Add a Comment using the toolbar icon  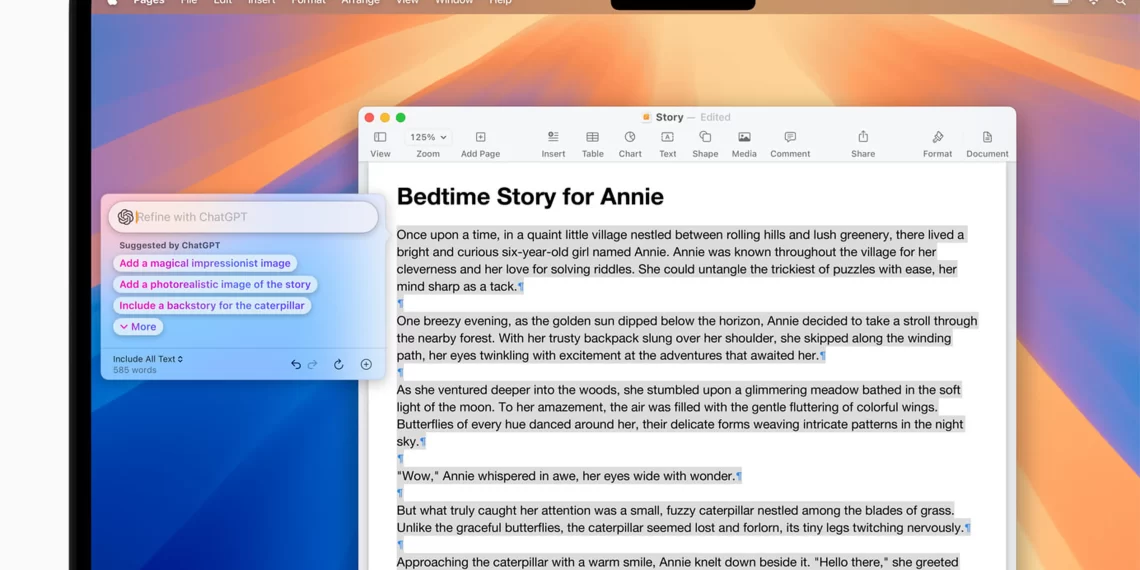tap(790, 138)
